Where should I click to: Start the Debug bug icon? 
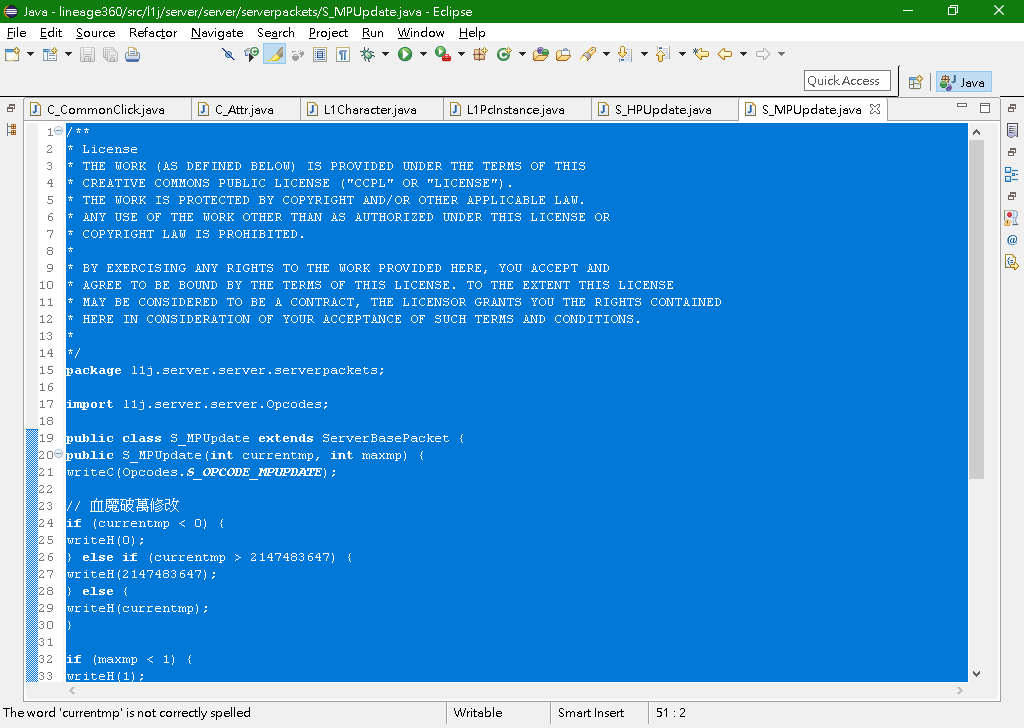pos(368,55)
